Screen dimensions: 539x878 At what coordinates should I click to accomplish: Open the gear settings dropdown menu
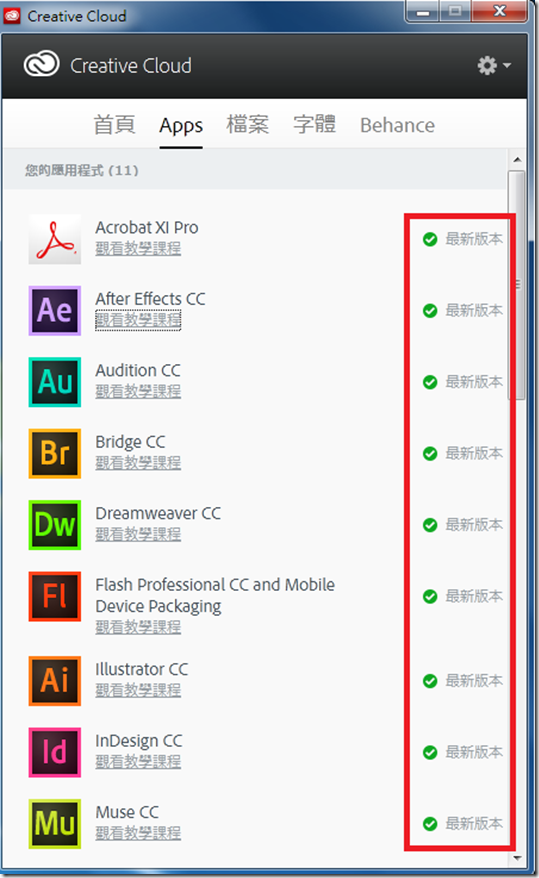494,66
